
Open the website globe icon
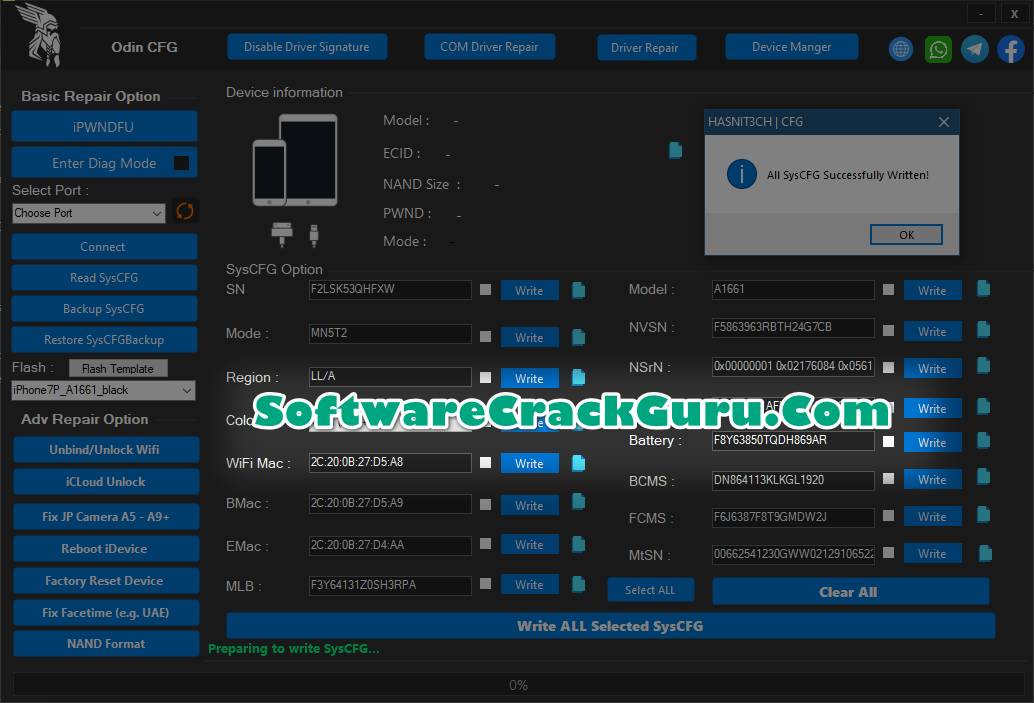point(900,49)
